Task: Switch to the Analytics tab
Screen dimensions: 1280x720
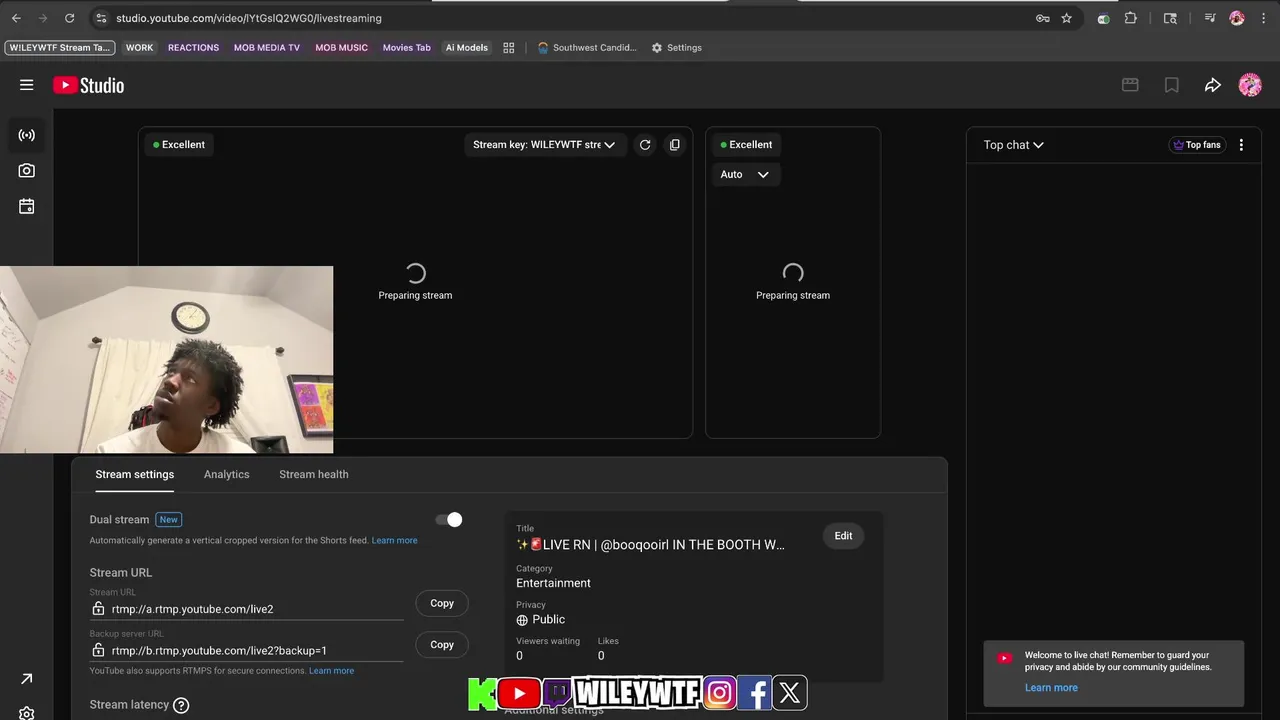Action: tap(227, 474)
